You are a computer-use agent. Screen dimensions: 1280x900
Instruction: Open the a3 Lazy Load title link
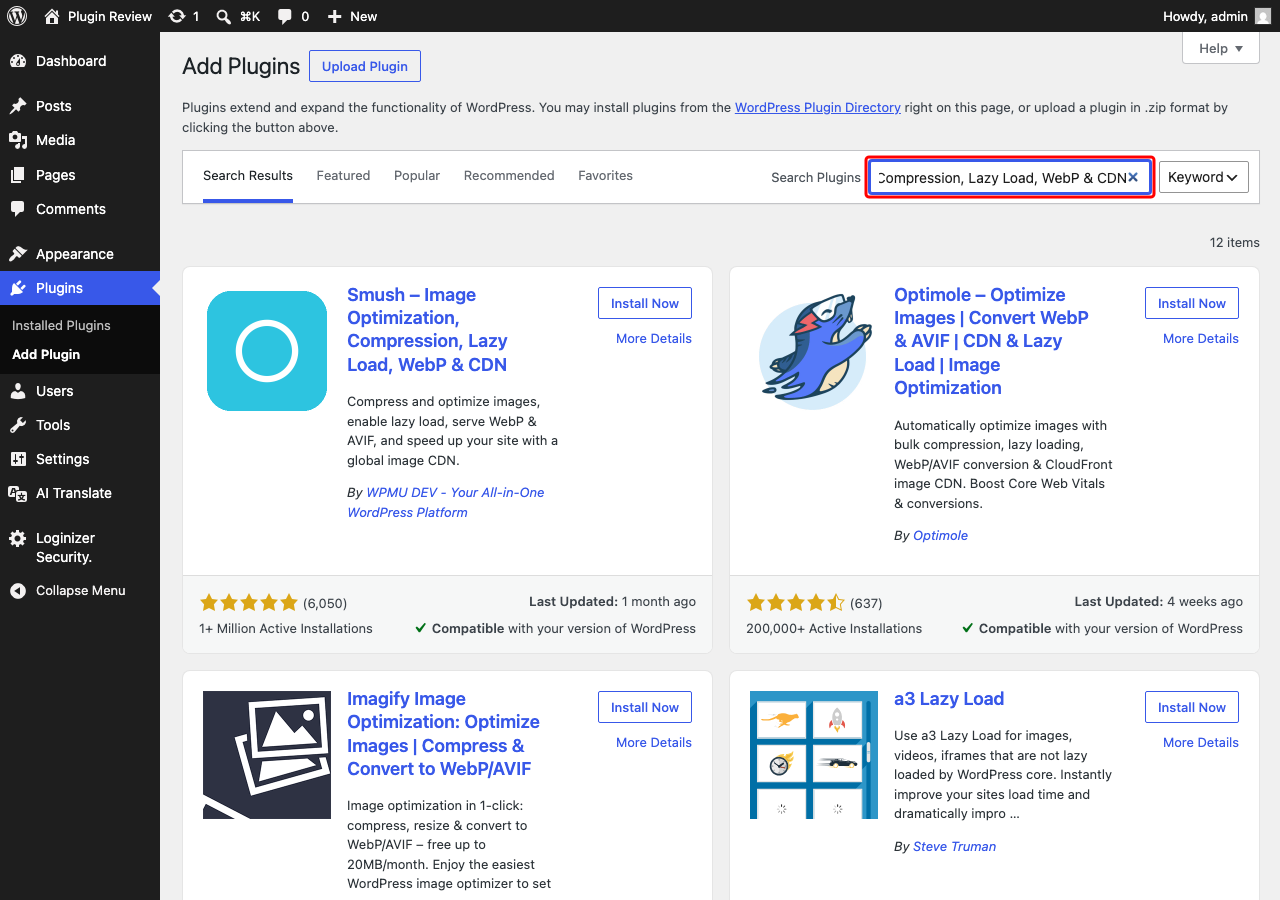coord(949,699)
